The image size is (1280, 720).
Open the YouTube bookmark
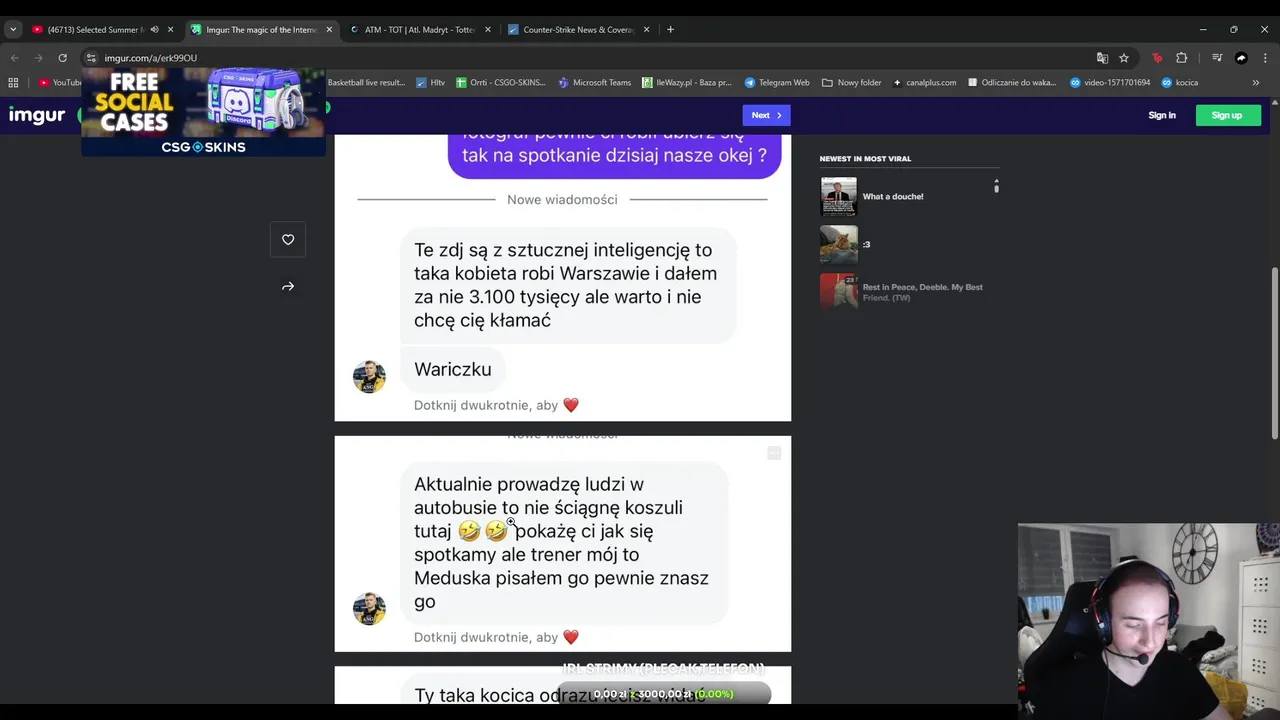60,82
